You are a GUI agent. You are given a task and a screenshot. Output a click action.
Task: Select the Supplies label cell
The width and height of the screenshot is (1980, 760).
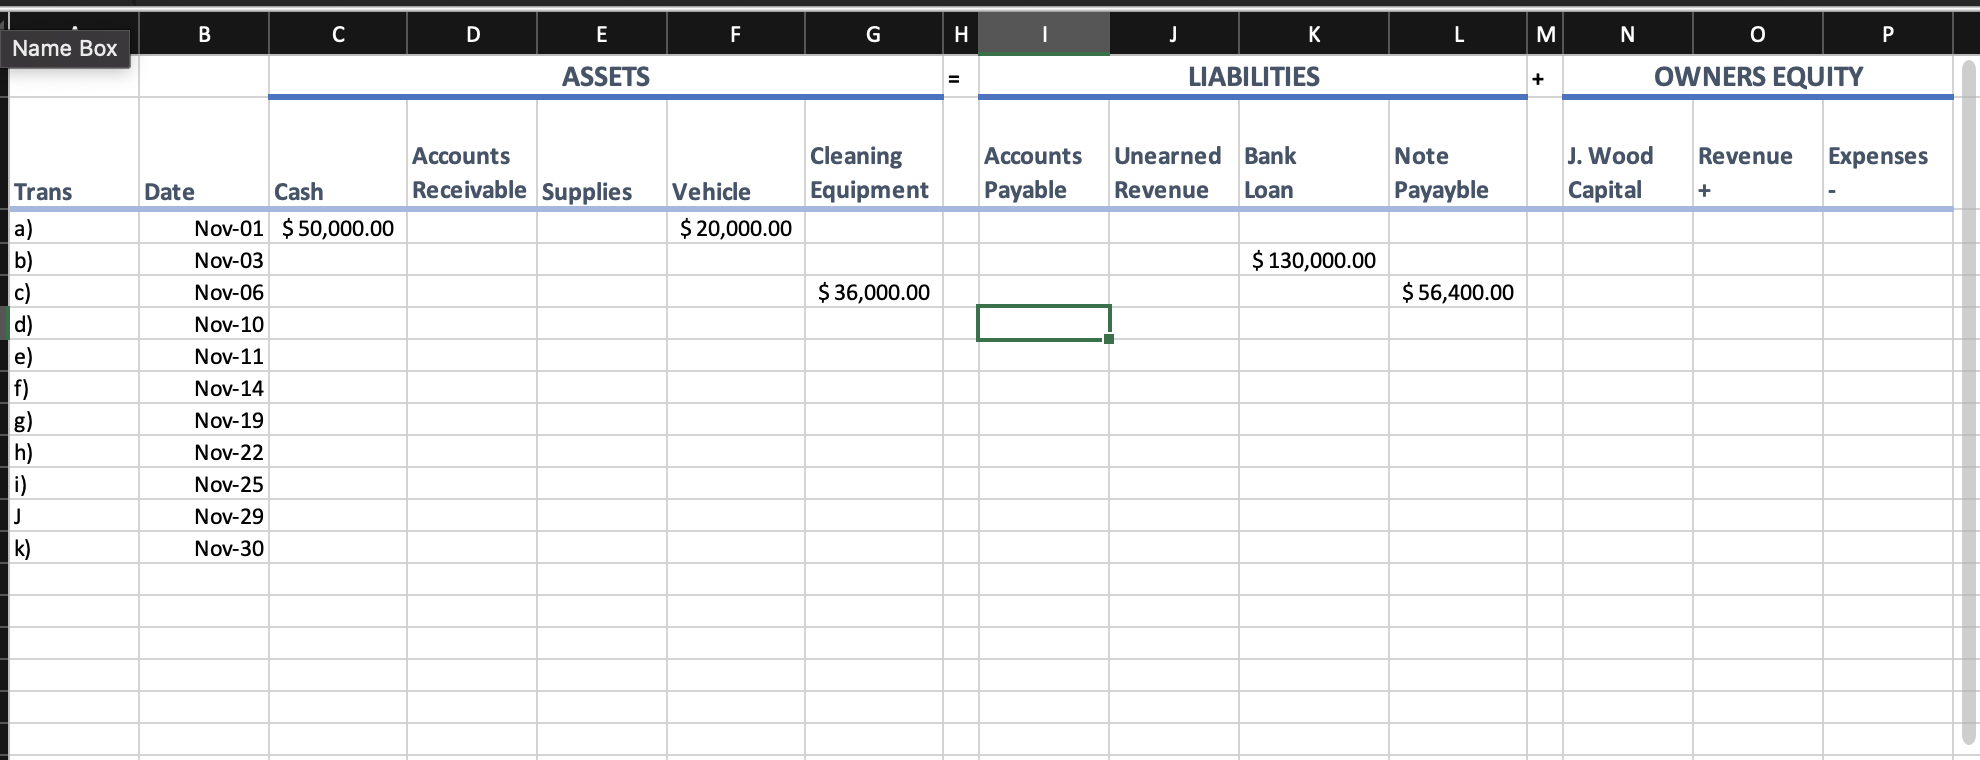click(602, 154)
